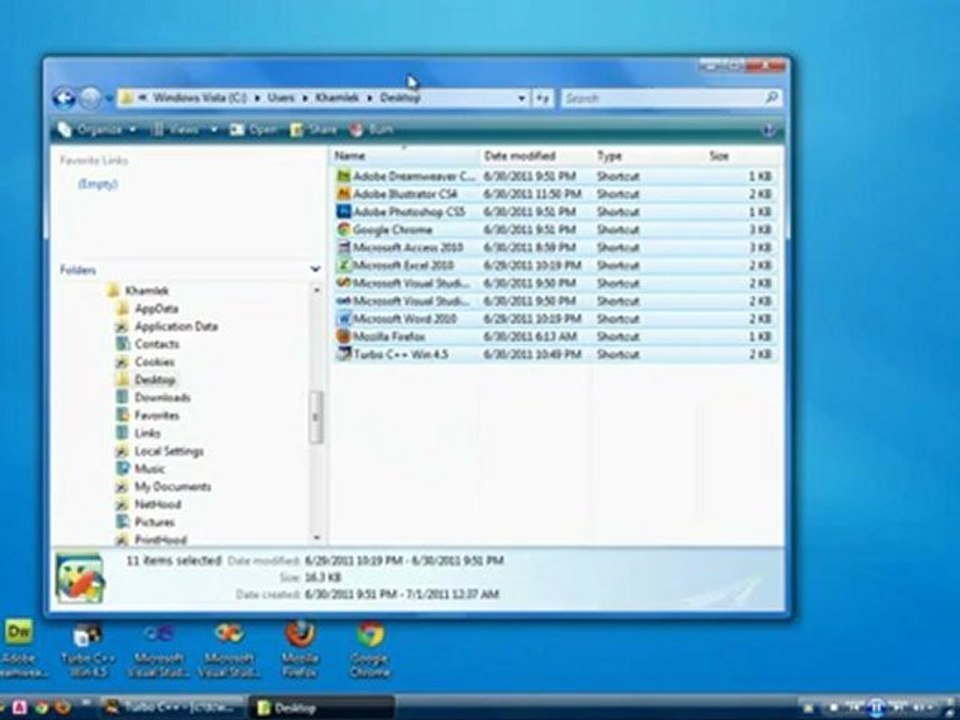This screenshot has width=960, height=720.
Task: Click Share in the toolbar
Action: coord(313,130)
